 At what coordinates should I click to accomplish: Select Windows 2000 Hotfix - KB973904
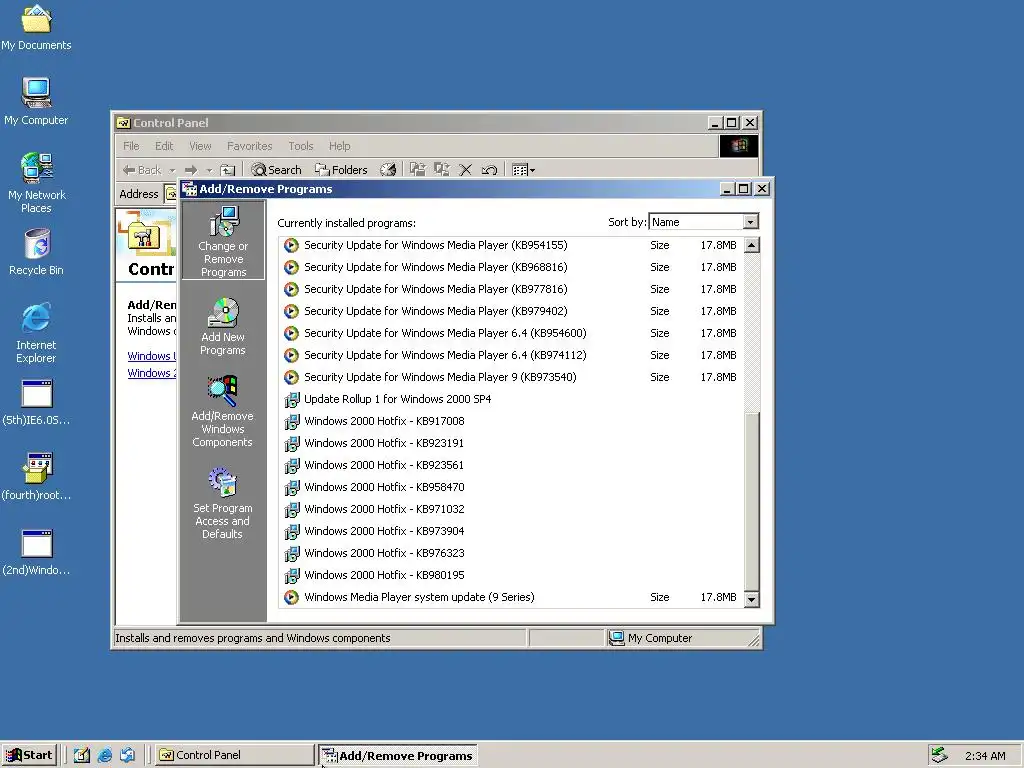pos(511,531)
